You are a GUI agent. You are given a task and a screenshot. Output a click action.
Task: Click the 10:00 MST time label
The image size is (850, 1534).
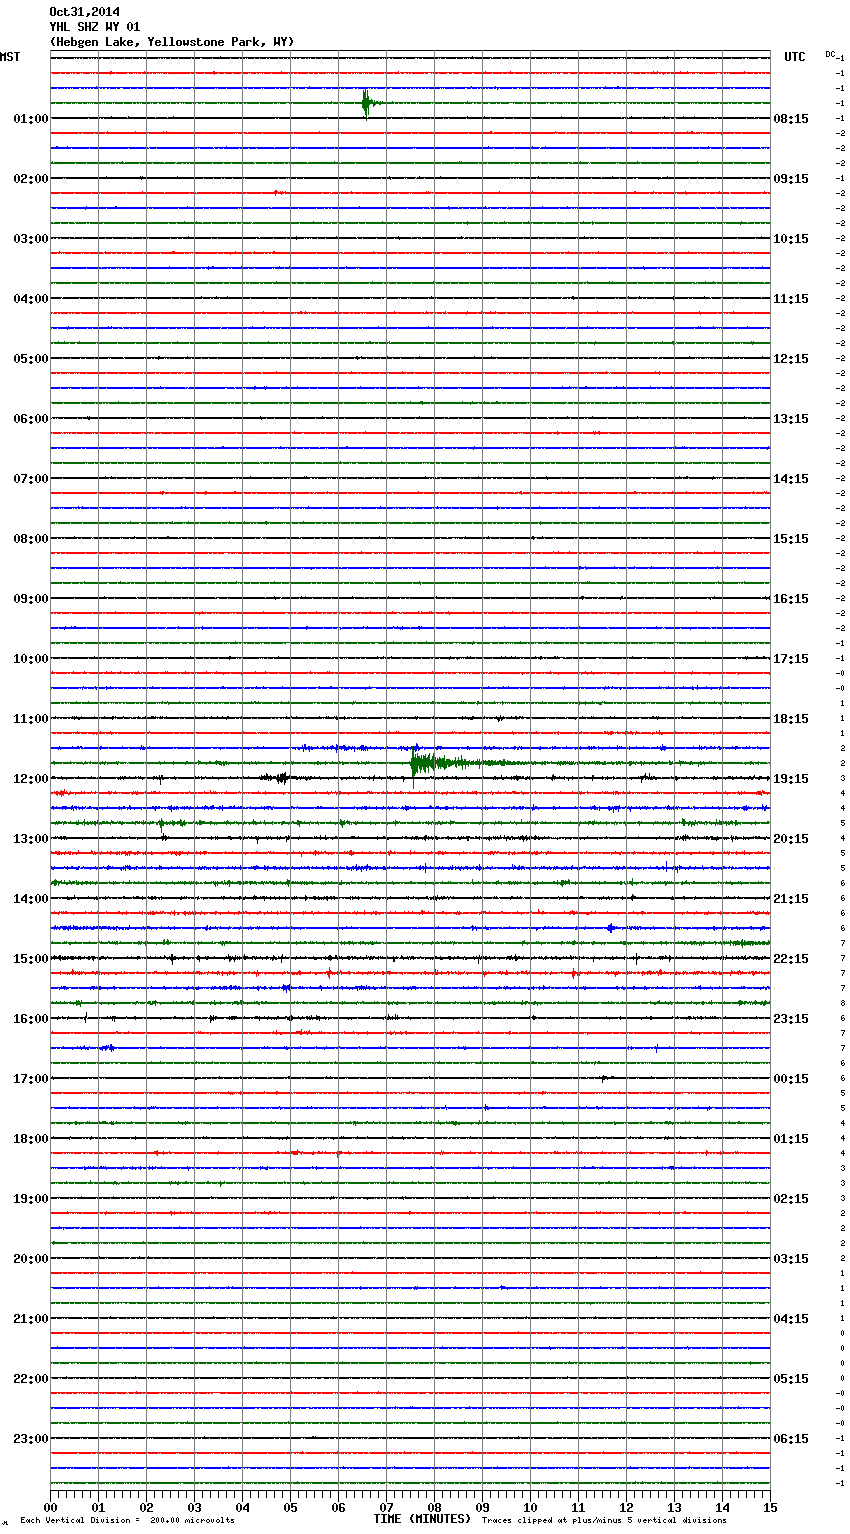point(31,659)
